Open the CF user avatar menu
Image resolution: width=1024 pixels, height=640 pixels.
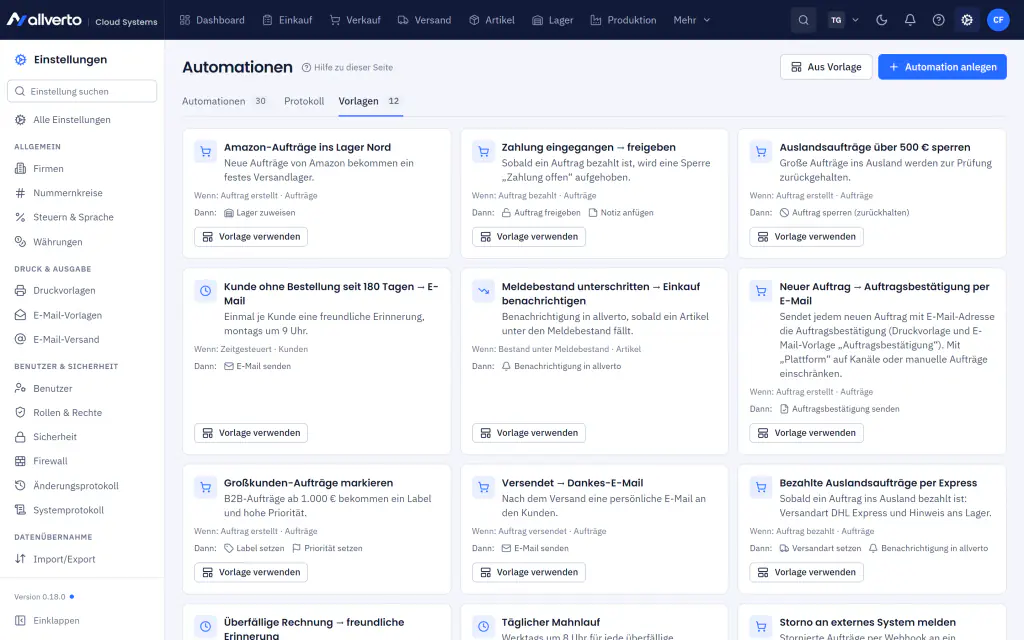click(998, 20)
